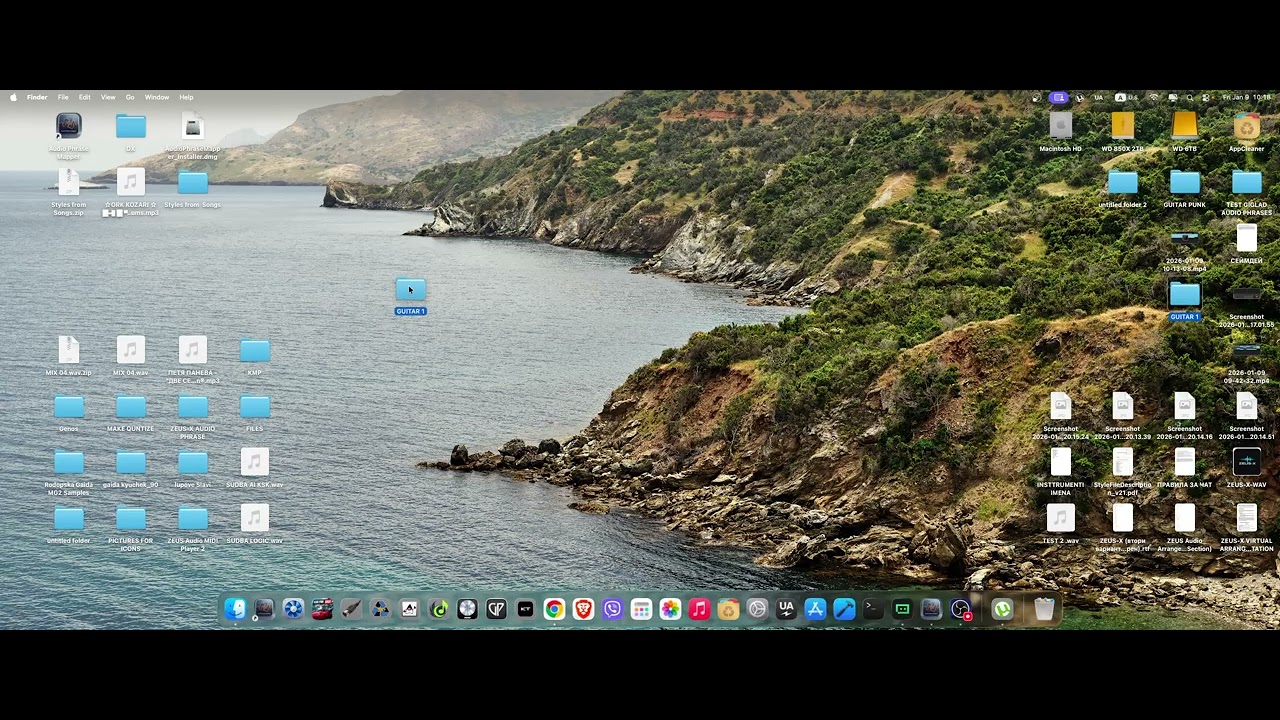Open the Edit menu

85,97
